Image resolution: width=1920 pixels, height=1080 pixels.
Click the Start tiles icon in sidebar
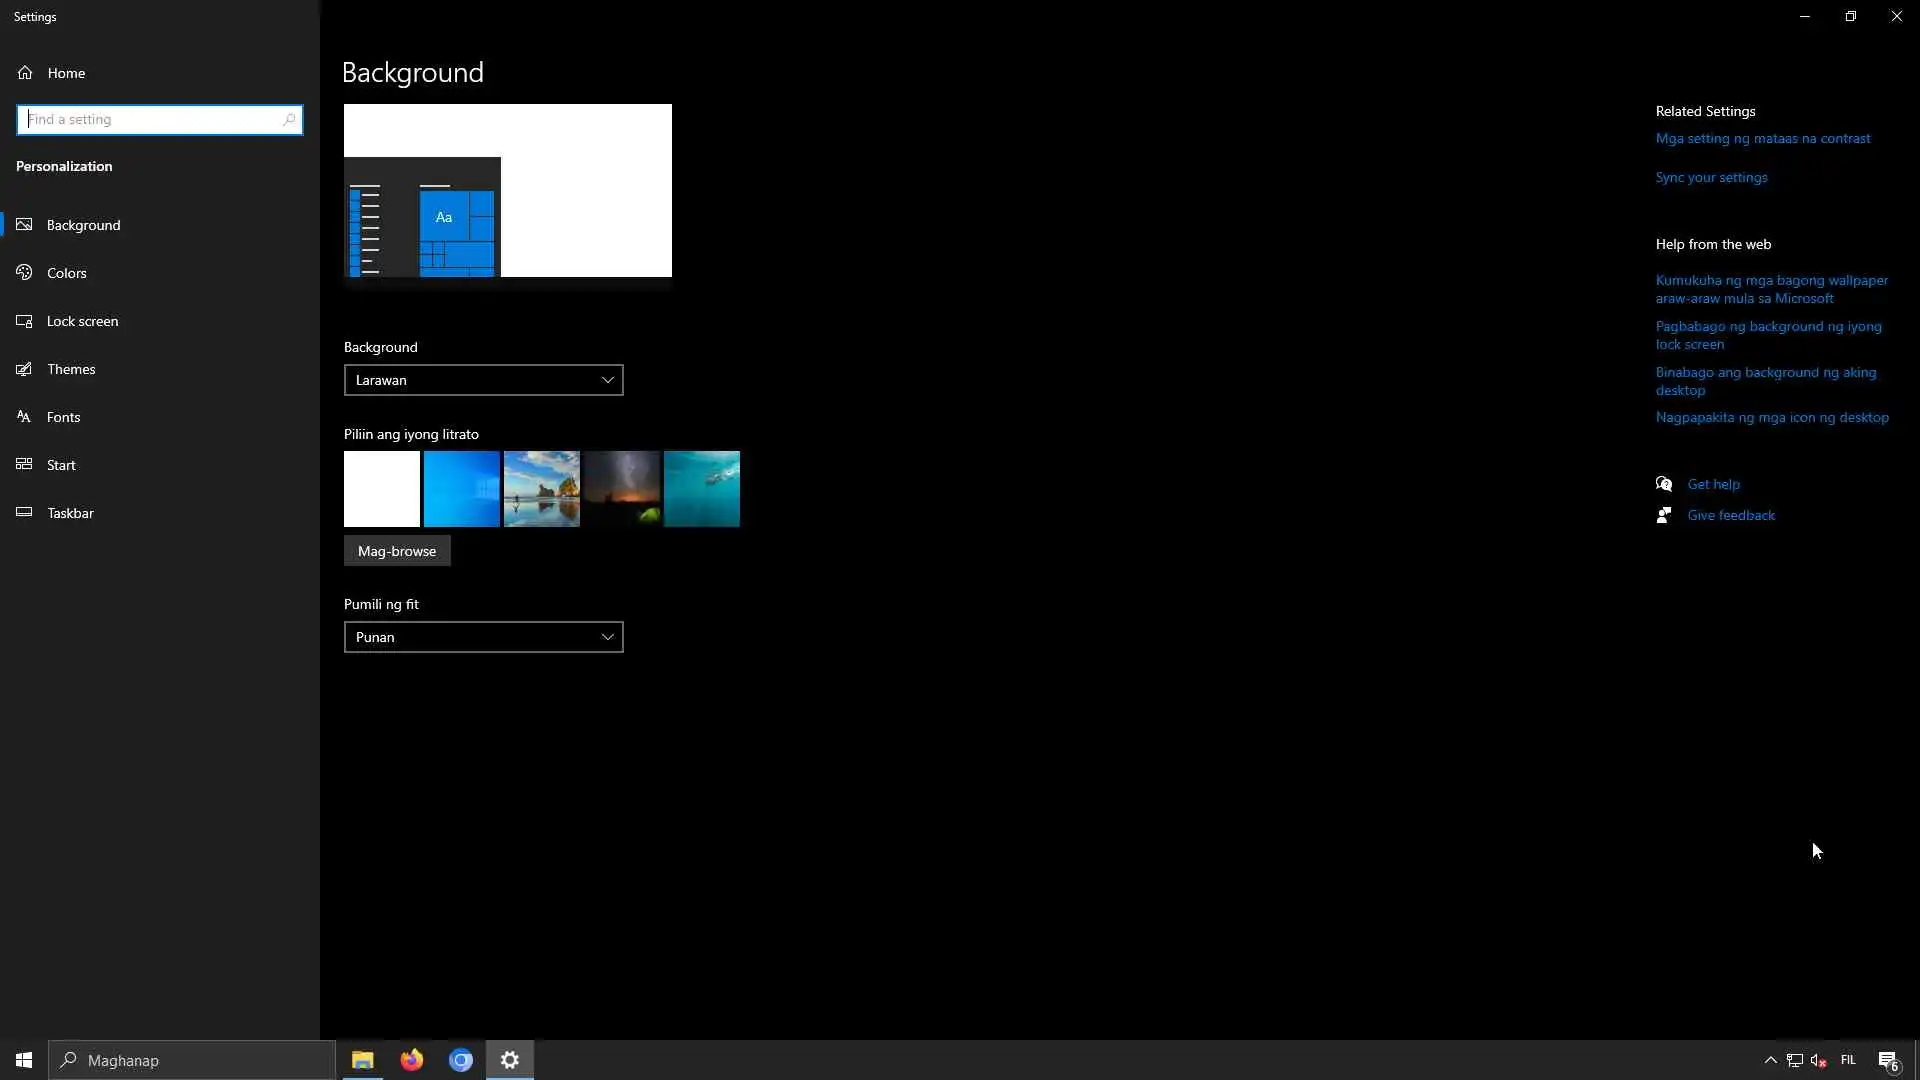pos(25,465)
